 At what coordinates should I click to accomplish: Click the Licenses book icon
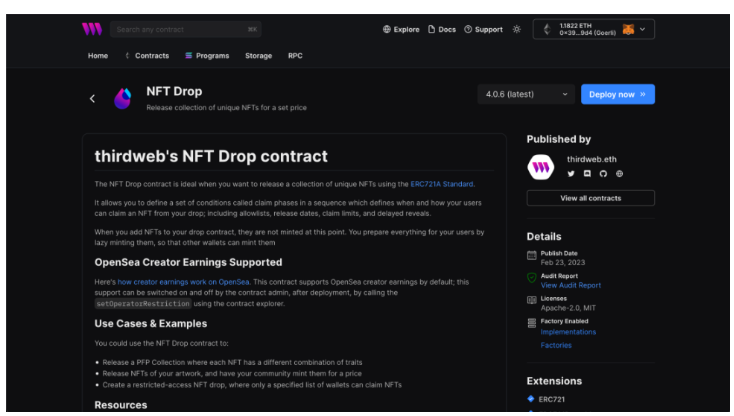[532, 300]
